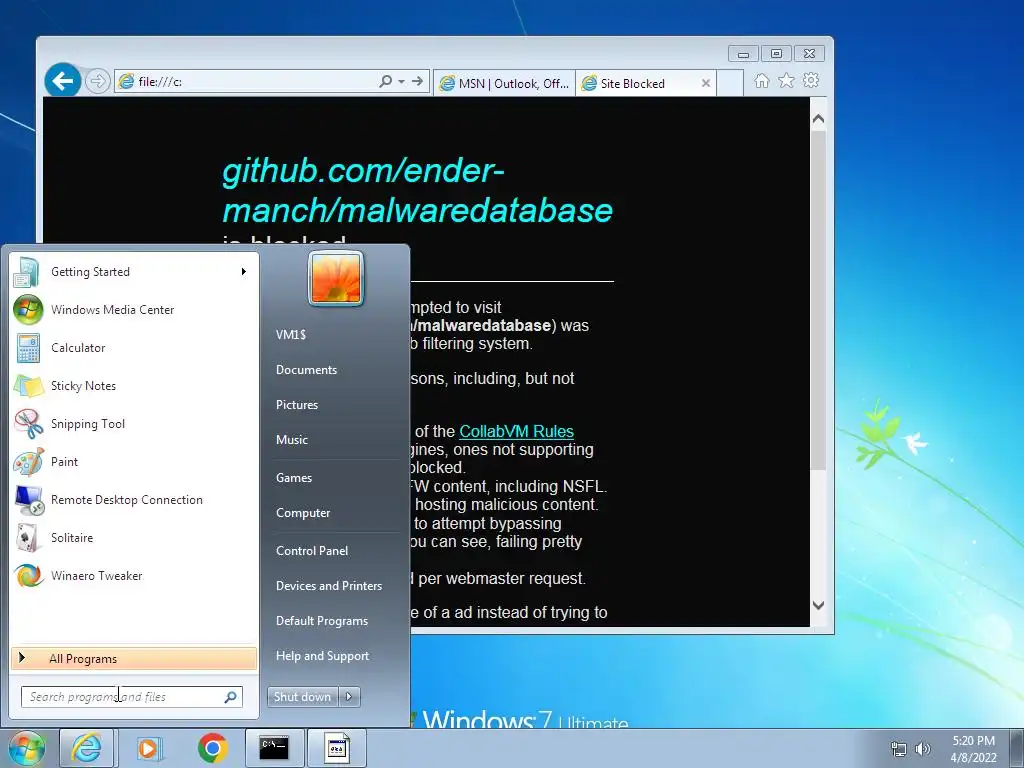Click the Windows Start orb
This screenshot has width=1024, height=768.
coord(27,748)
